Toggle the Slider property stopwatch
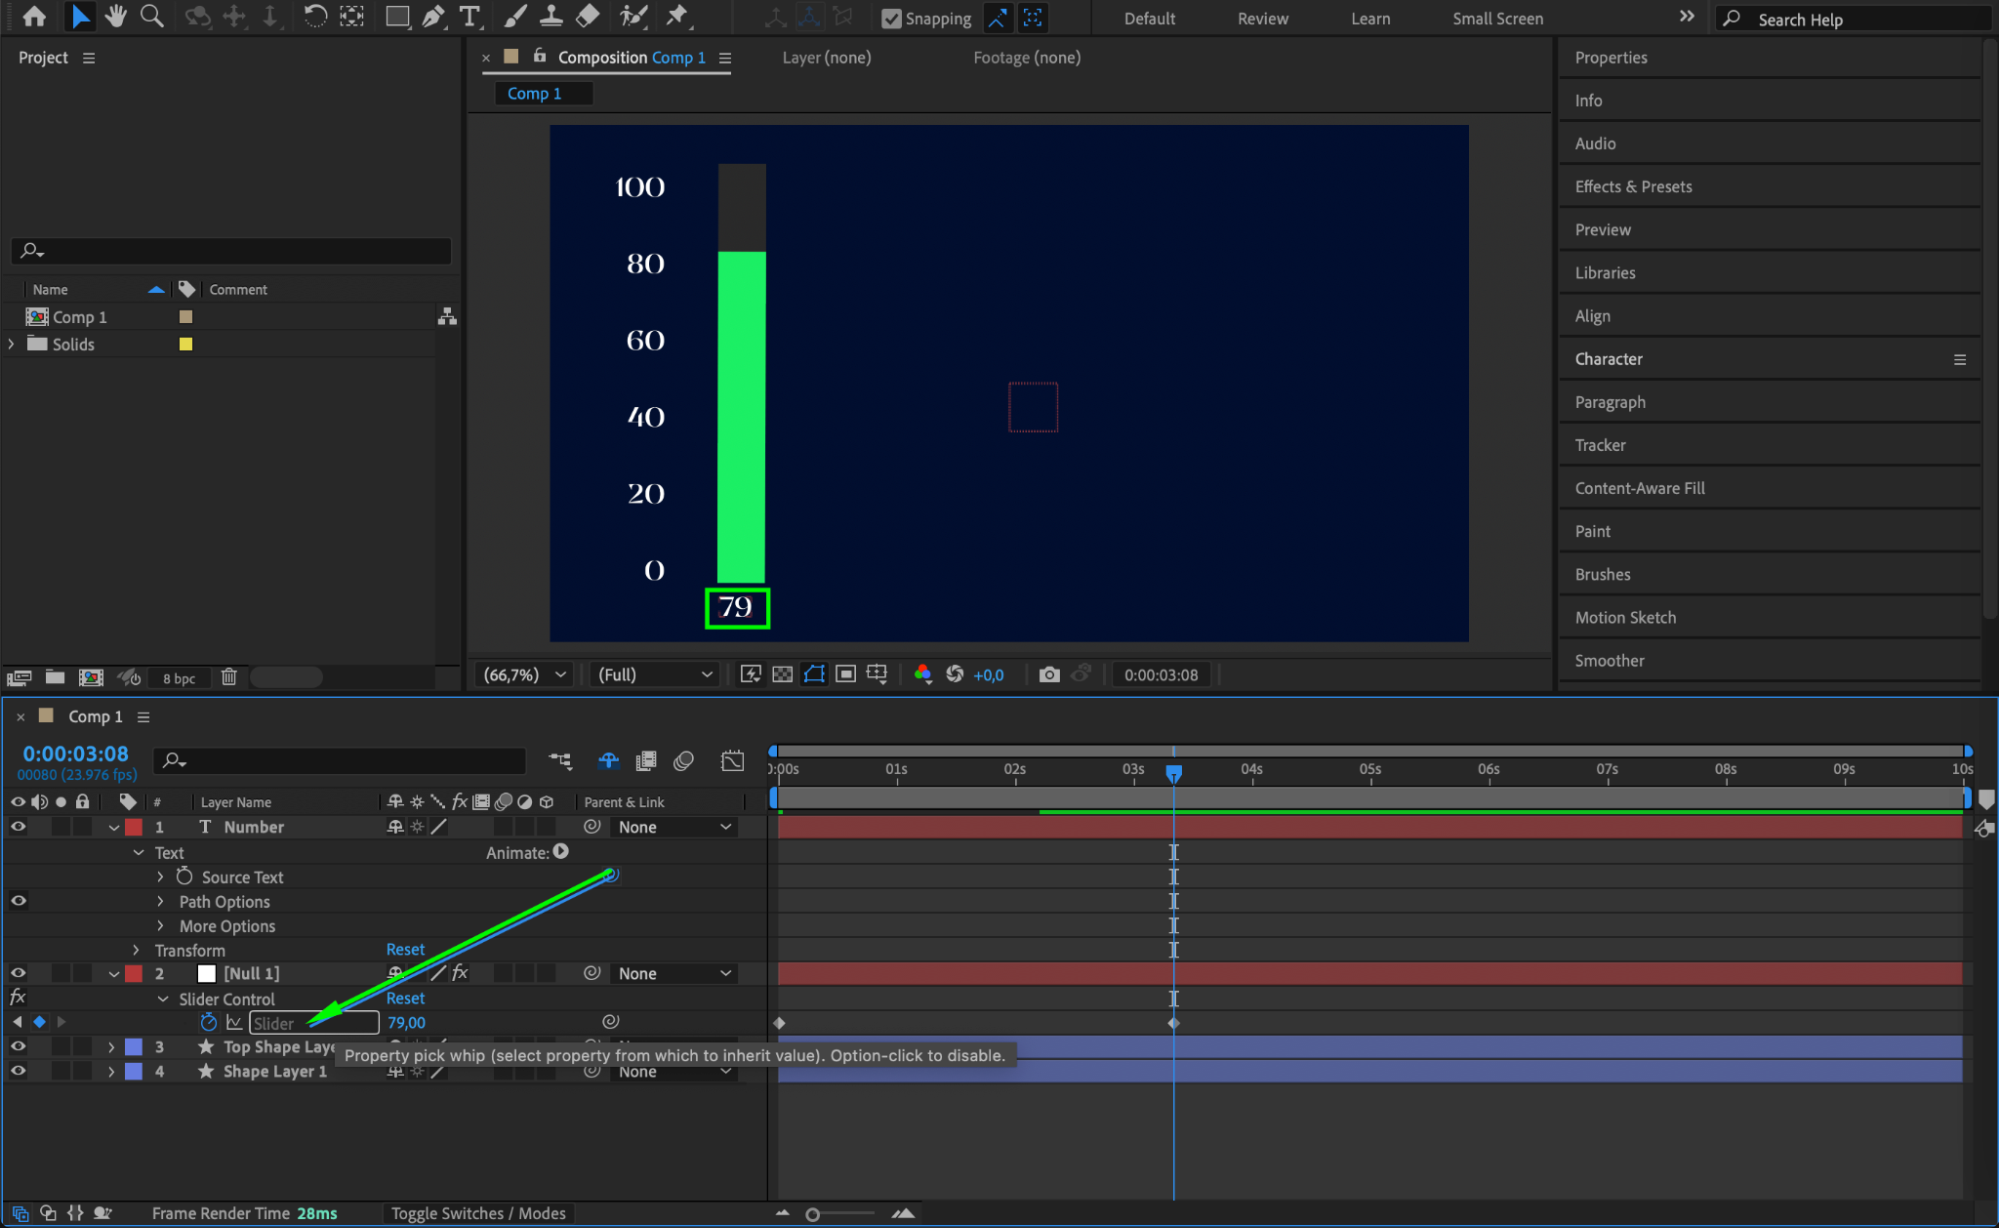Image resolution: width=1999 pixels, height=1228 pixels. pyautogui.click(x=208, y=1022)
